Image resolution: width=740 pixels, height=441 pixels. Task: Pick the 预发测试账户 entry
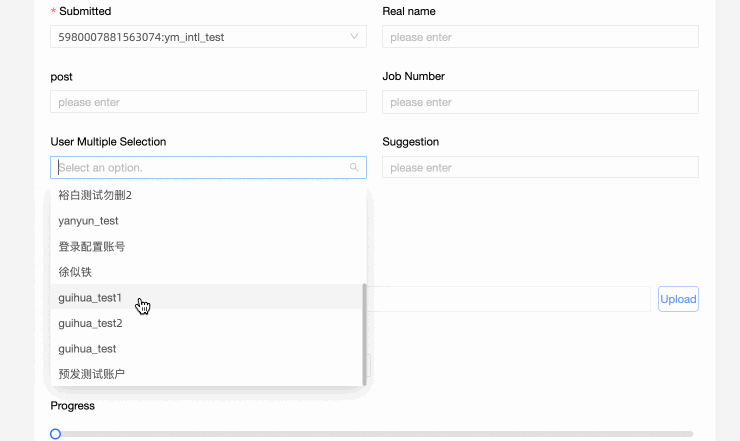click(x=92, y=374)
